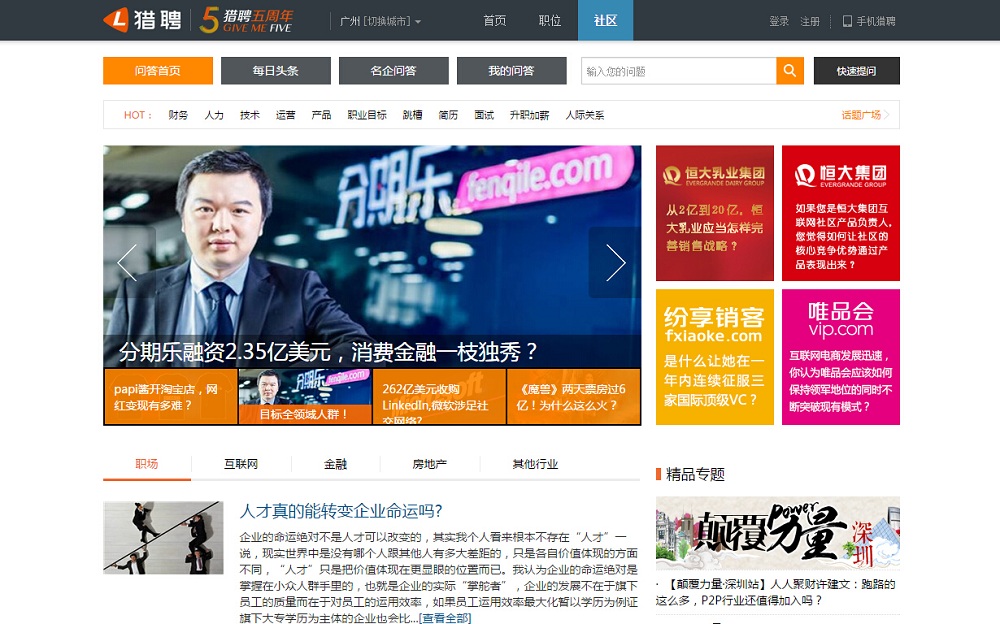
Task: Switch to the 金融 tab
Action: 335,464
